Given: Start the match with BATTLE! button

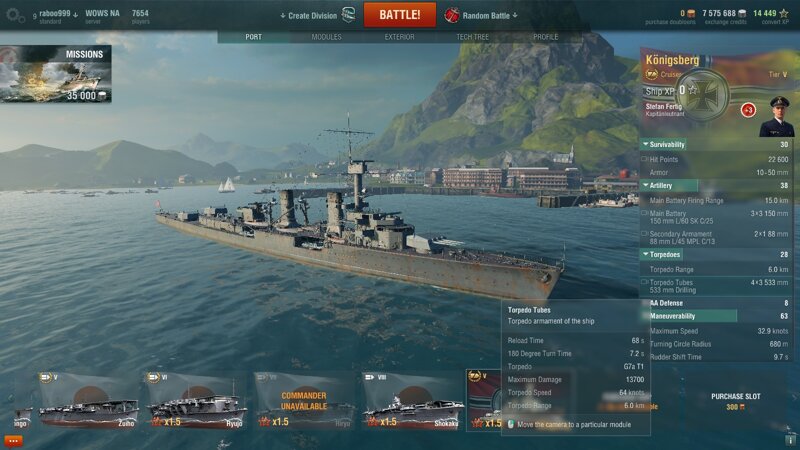Looking at the screenshot, I should [x=399, y=15].
